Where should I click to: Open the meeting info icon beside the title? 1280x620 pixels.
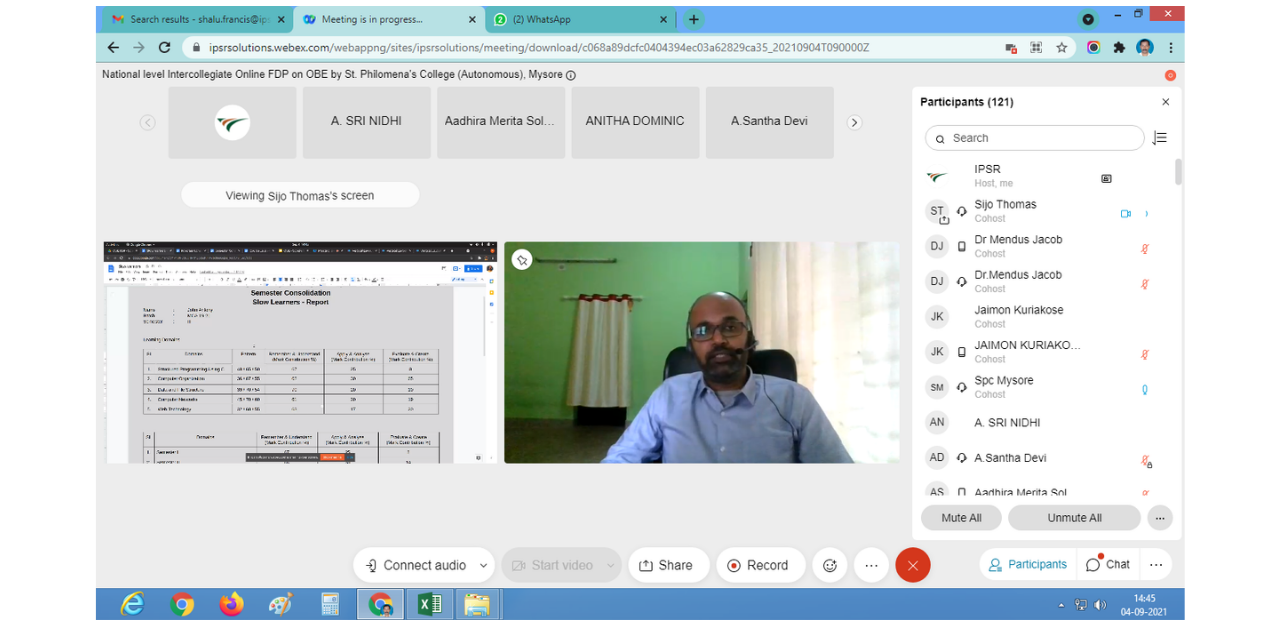571,75
